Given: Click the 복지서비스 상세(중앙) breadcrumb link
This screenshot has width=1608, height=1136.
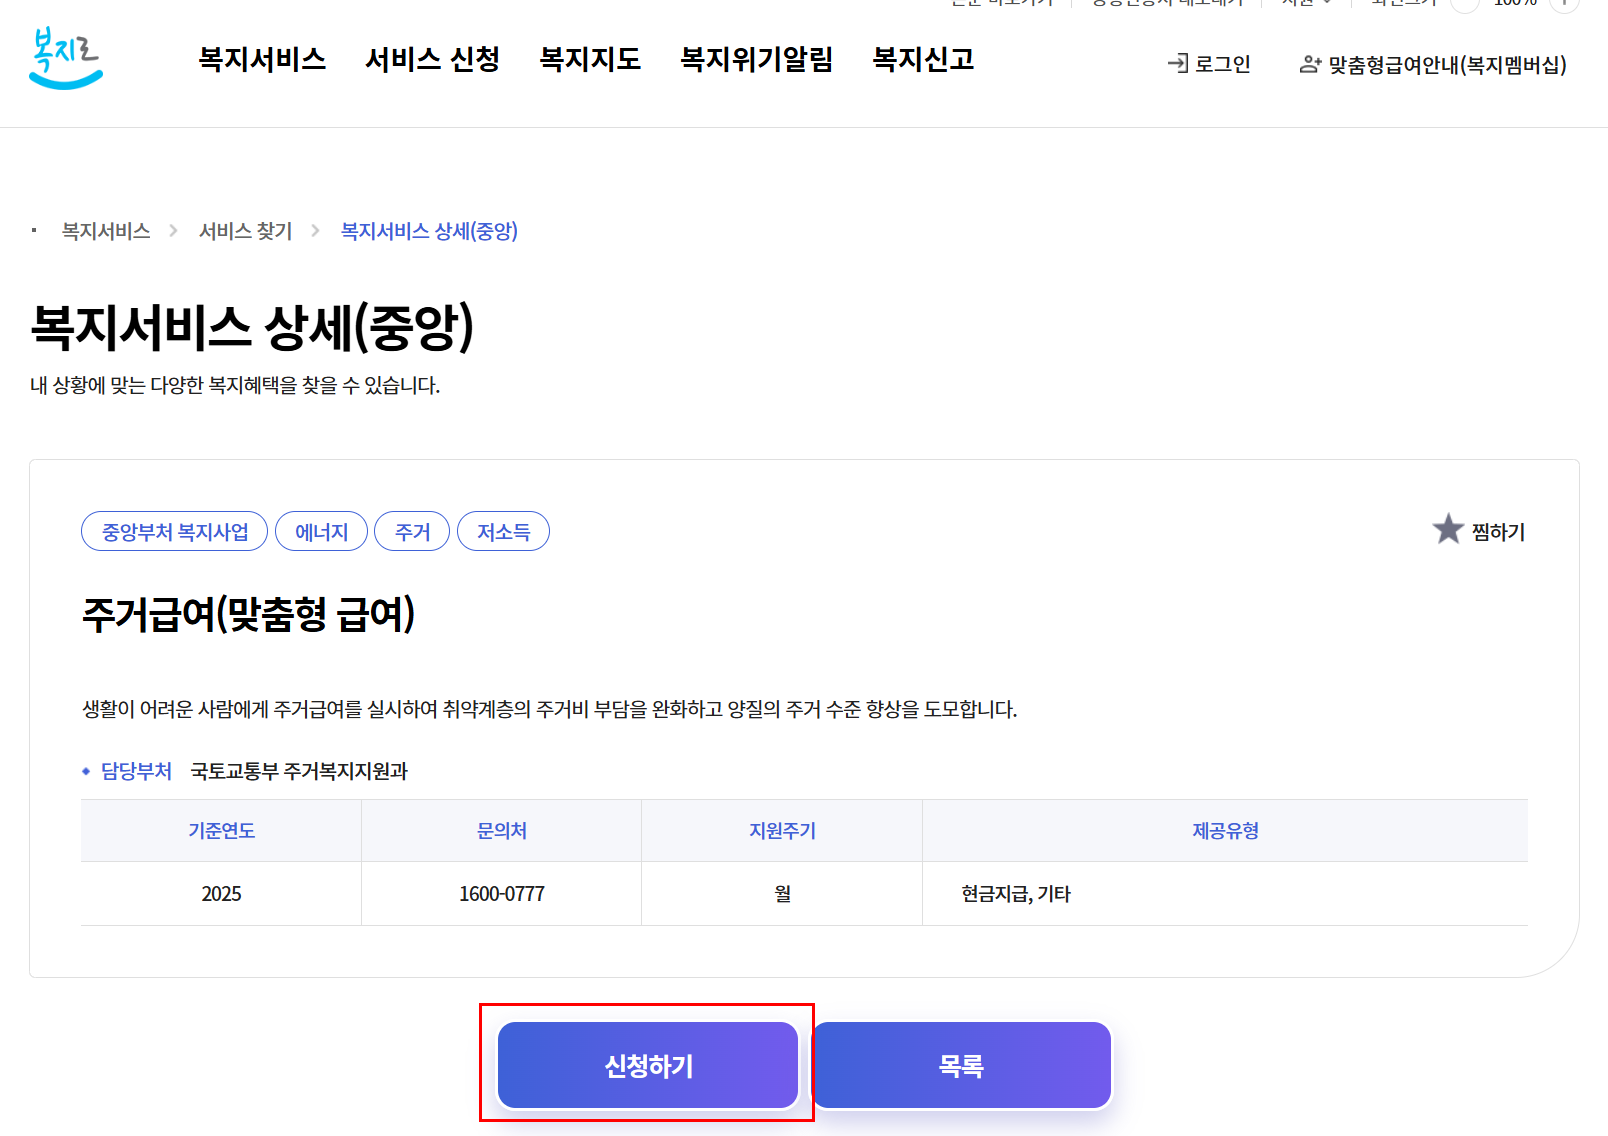Looking at the screenshot, I should (428, 231).
